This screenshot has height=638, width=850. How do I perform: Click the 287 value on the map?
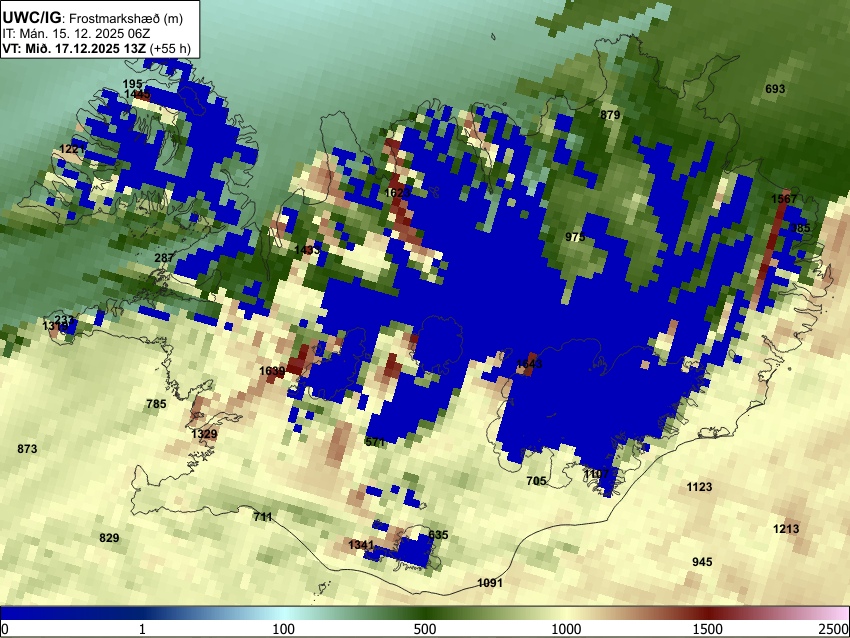[x=164, y=257]
